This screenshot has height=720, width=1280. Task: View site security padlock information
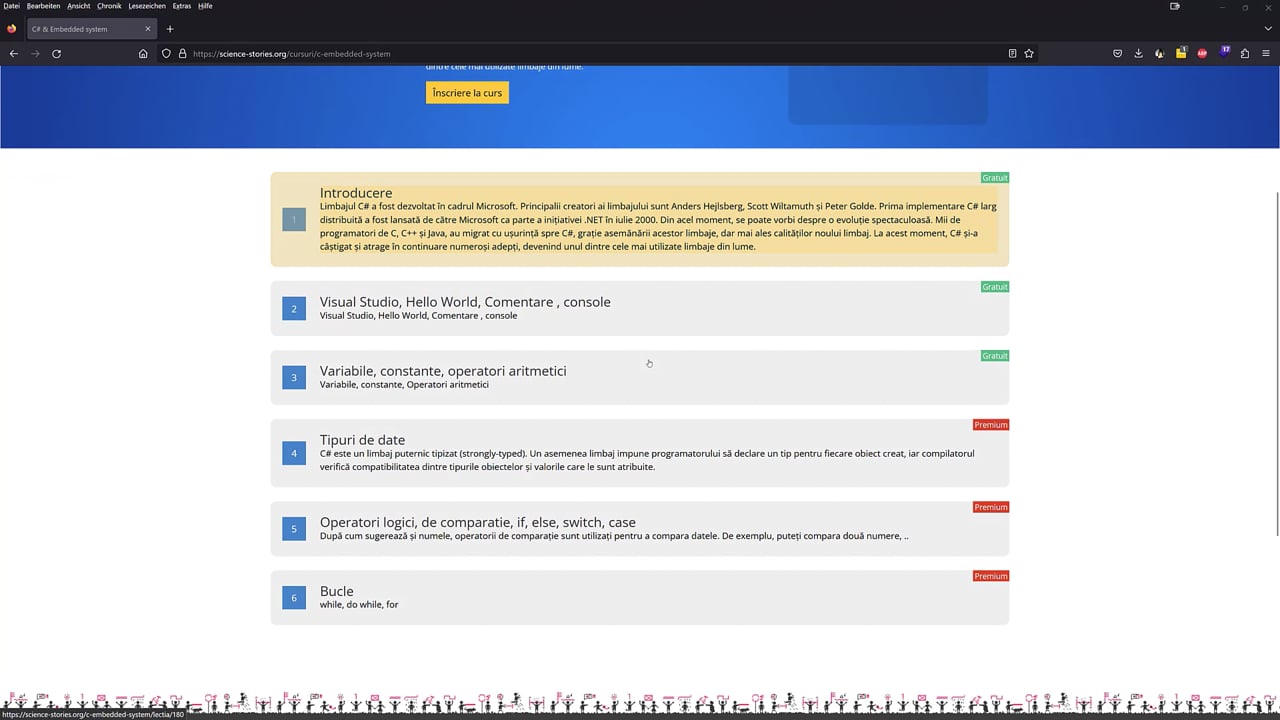point(182,53)
